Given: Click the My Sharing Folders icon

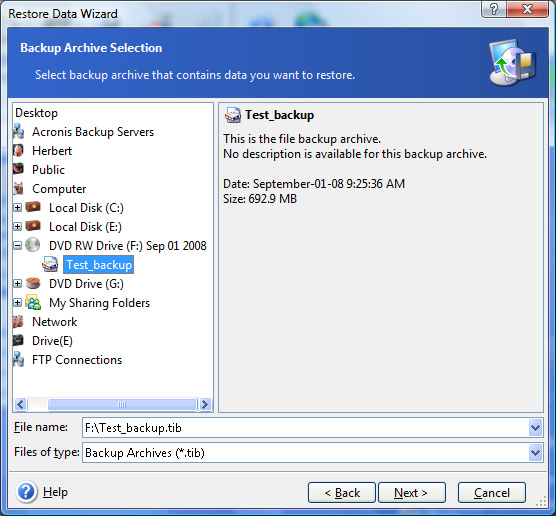Looking at the screenshot, I should [x=33, y=302].
